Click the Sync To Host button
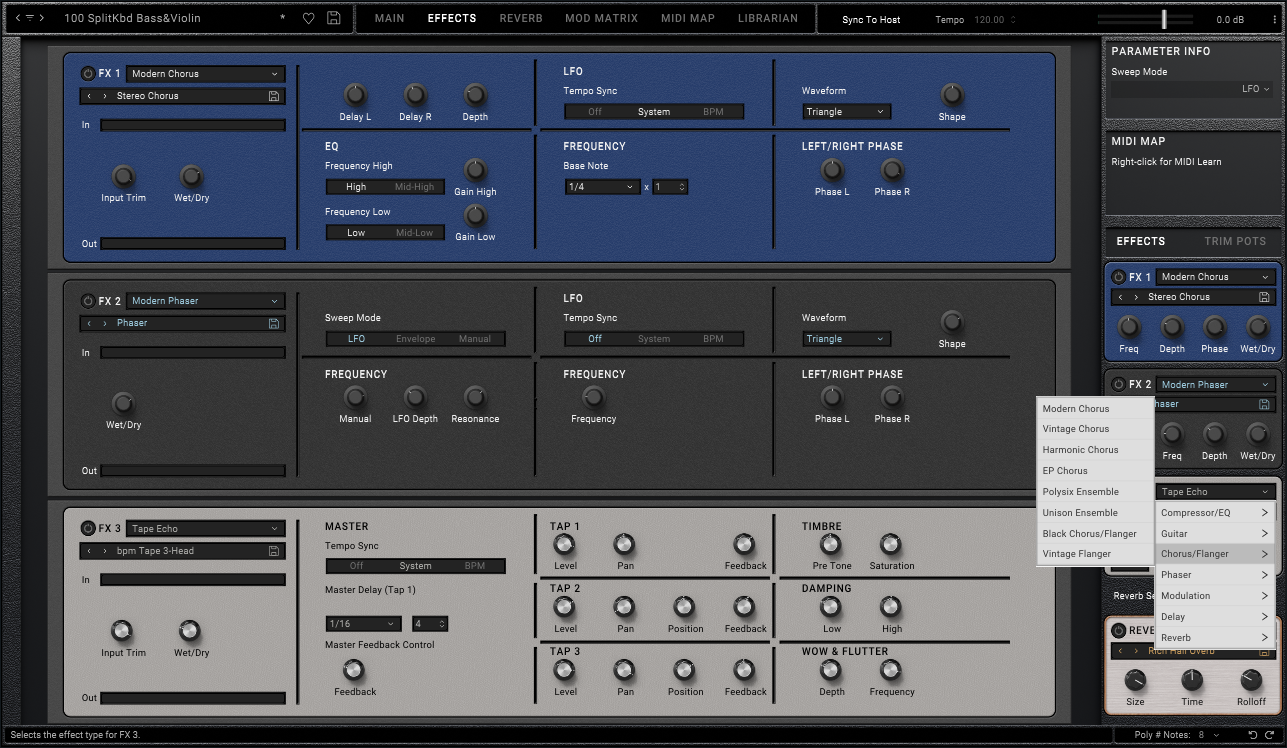This screenshot has height=748, width=1287. (x=871, y=20)
